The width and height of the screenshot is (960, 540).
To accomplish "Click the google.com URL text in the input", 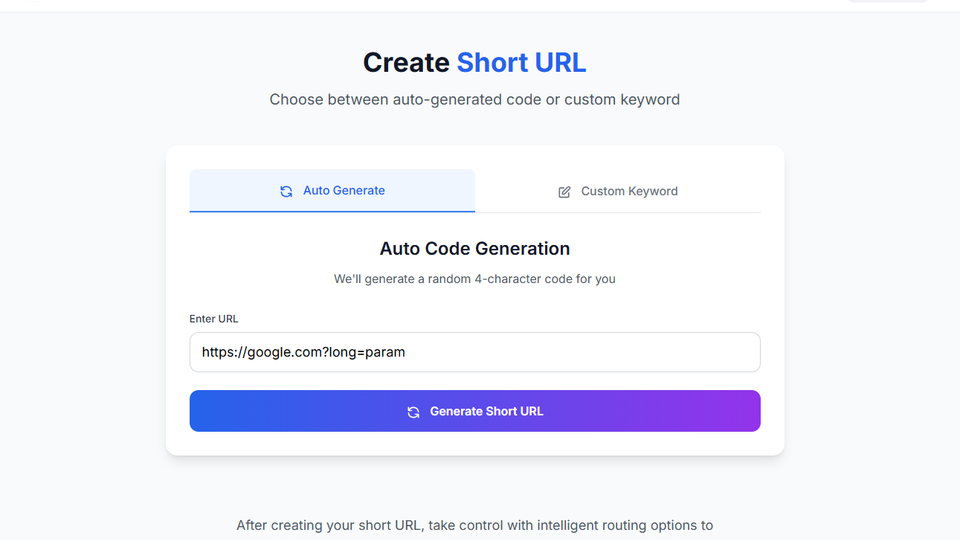I will [303, 352].
